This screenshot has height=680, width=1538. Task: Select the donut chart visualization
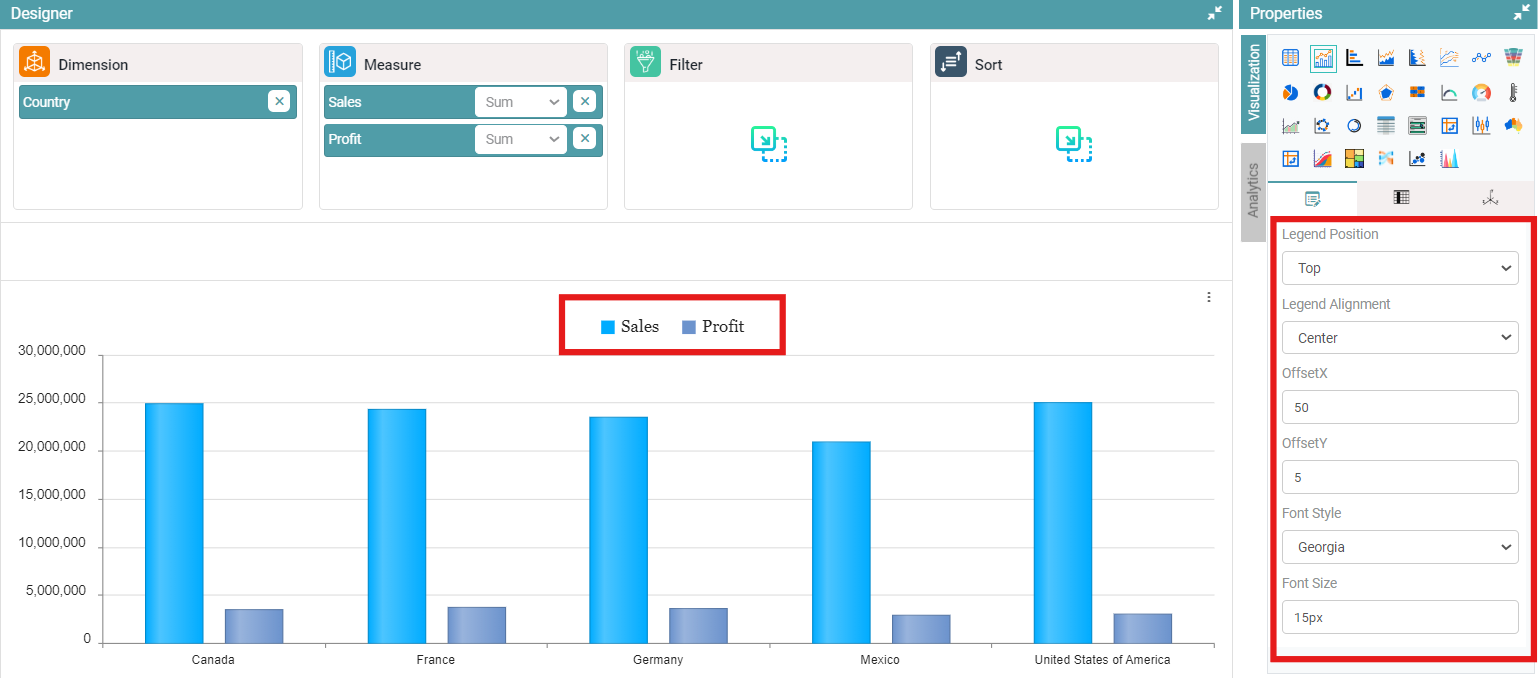[x=1322, y=92]
